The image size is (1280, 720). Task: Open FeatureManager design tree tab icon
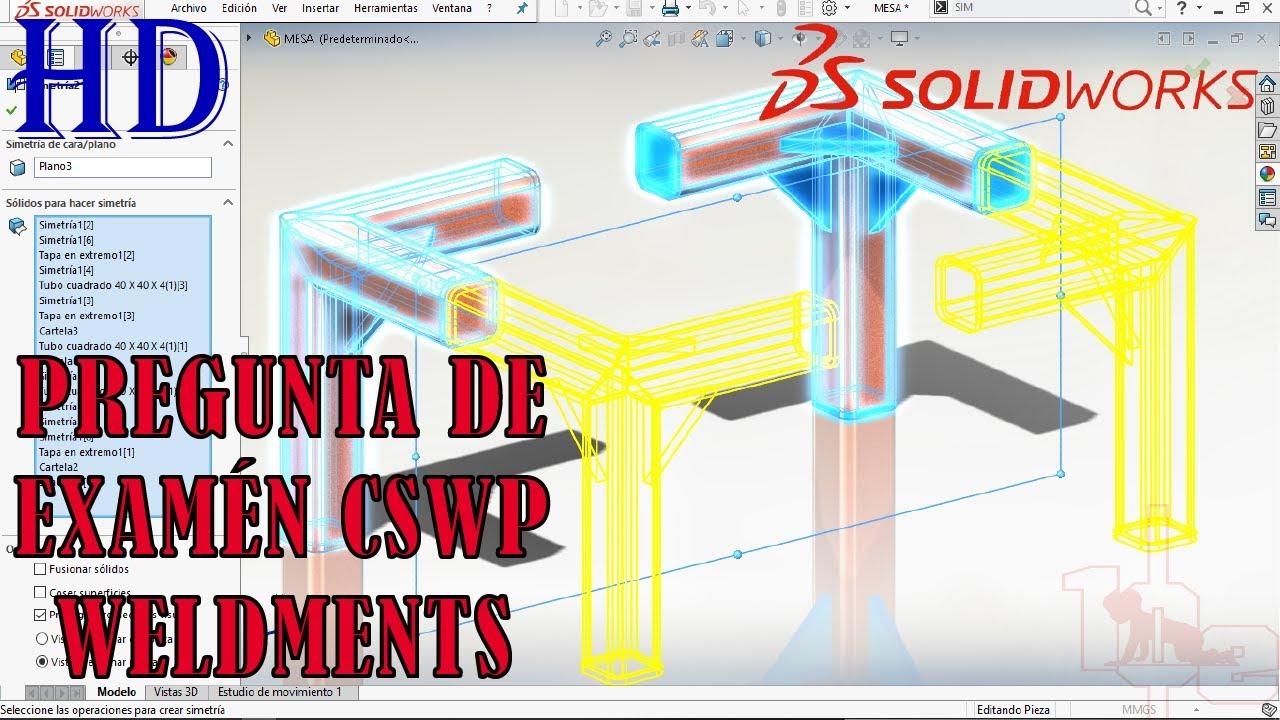18,57
